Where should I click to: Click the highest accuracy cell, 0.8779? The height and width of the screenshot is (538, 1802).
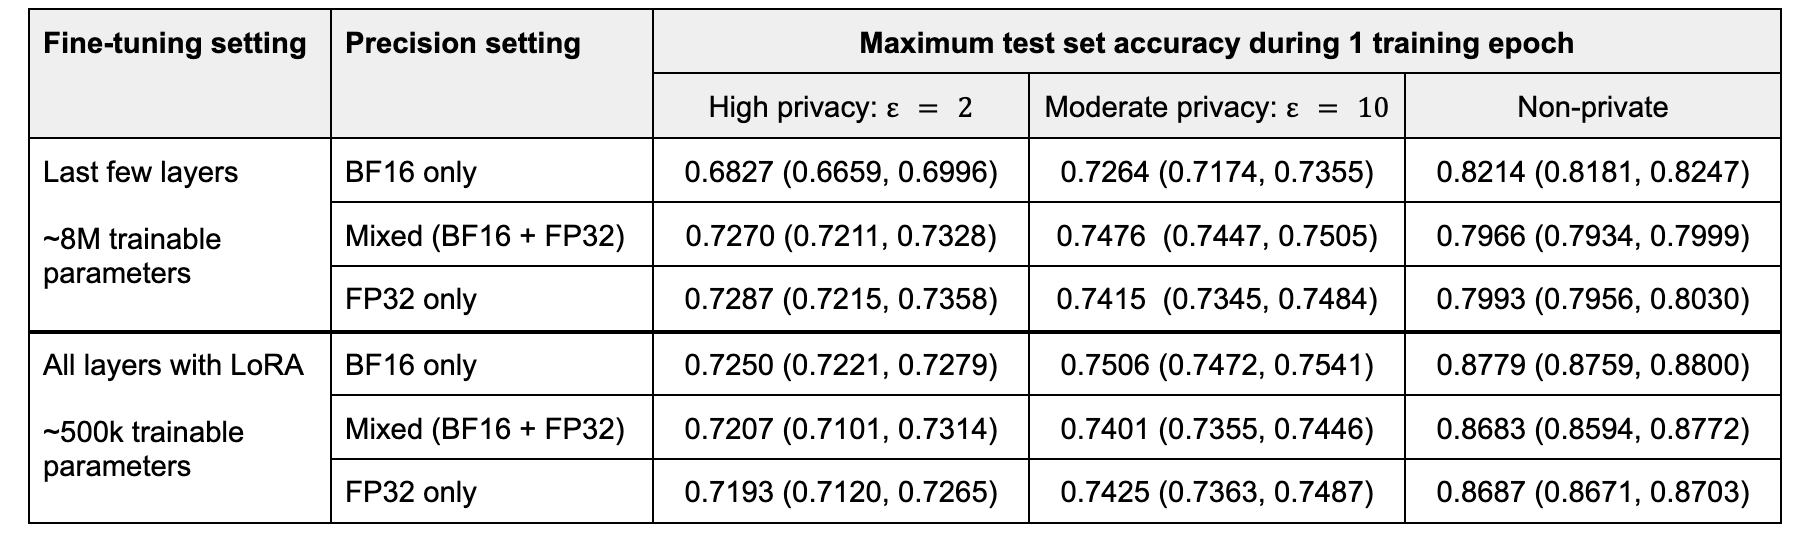1592,365
